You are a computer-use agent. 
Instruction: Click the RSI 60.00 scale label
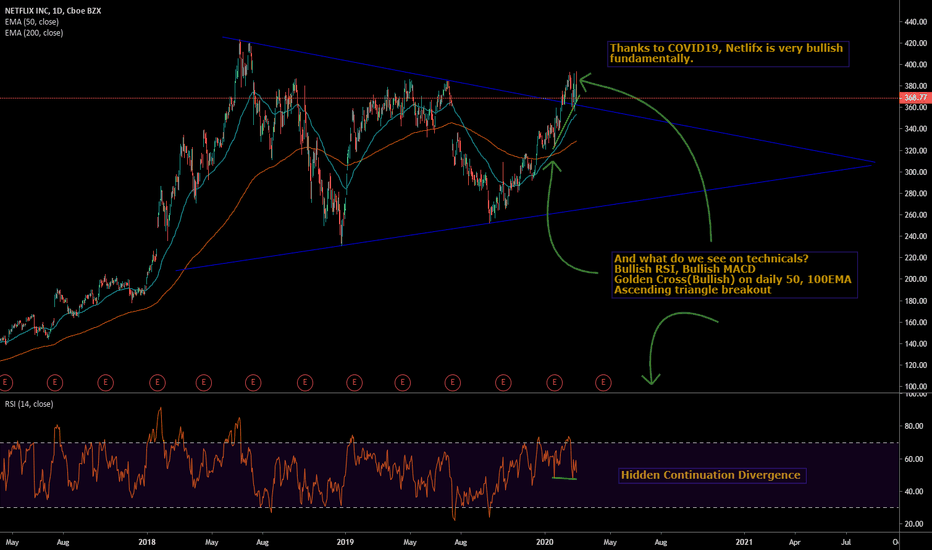coord(914,459)
